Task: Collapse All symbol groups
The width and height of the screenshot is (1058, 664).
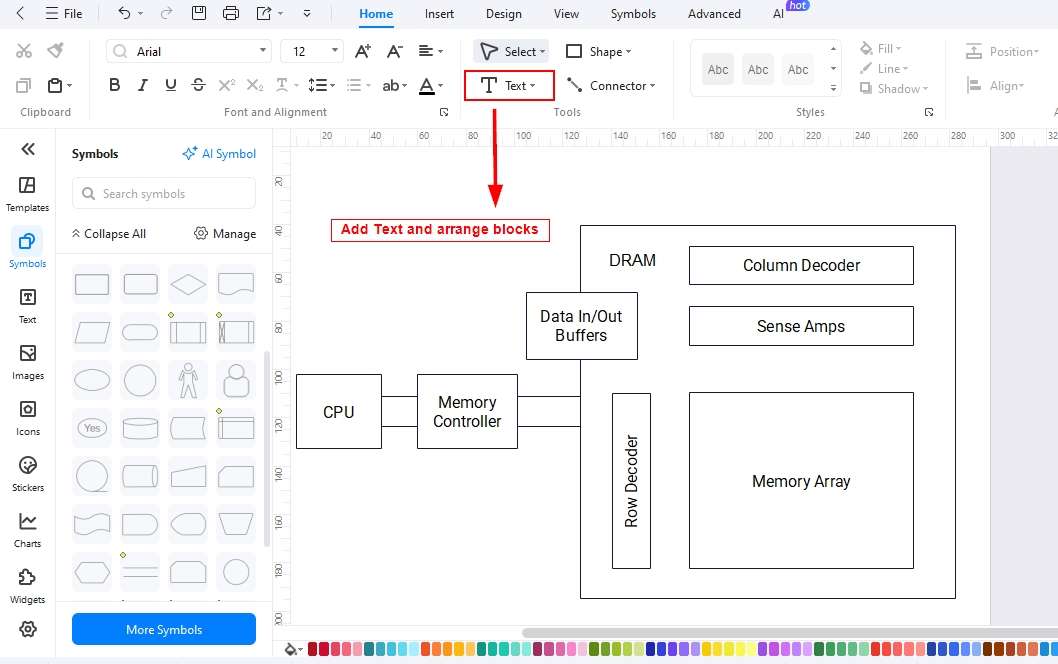Action: coord(109,233)
